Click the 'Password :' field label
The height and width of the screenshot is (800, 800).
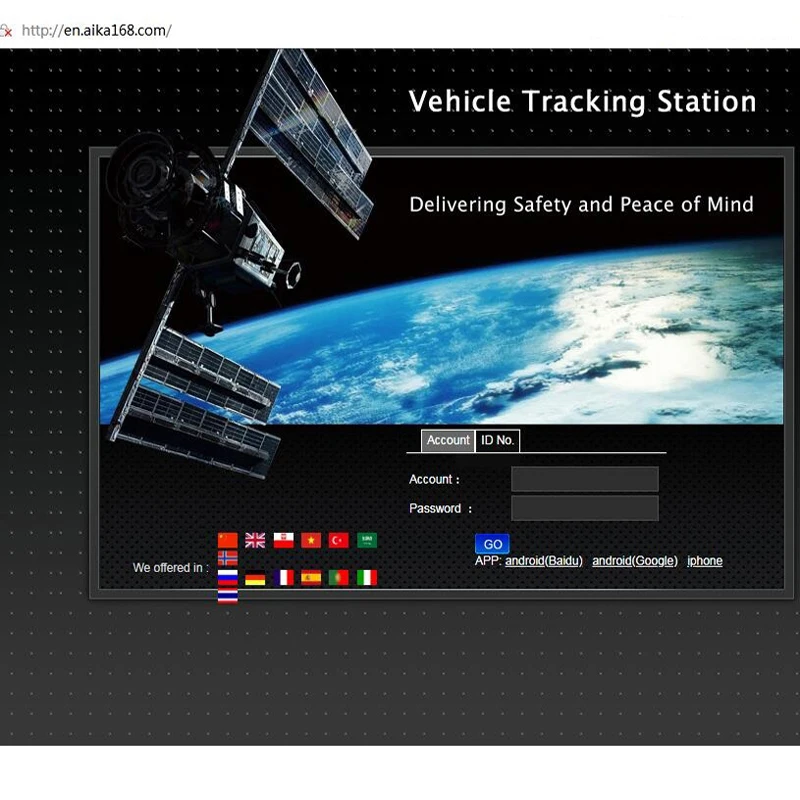(x=441, y=509)
